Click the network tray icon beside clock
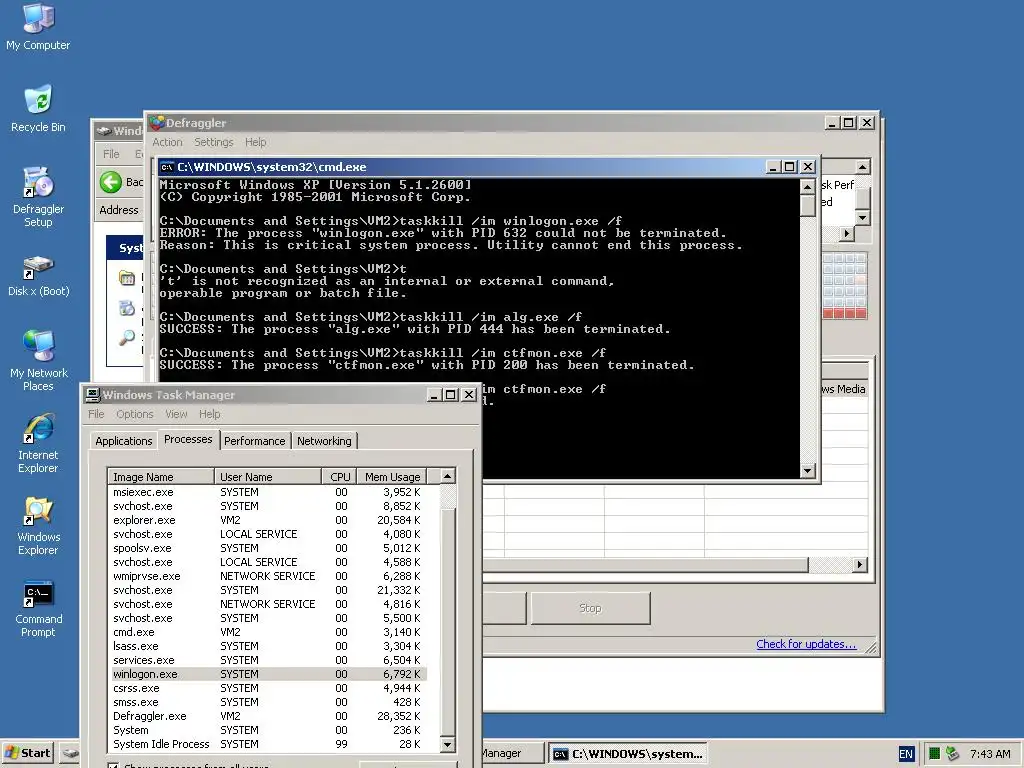 (952, 754)
